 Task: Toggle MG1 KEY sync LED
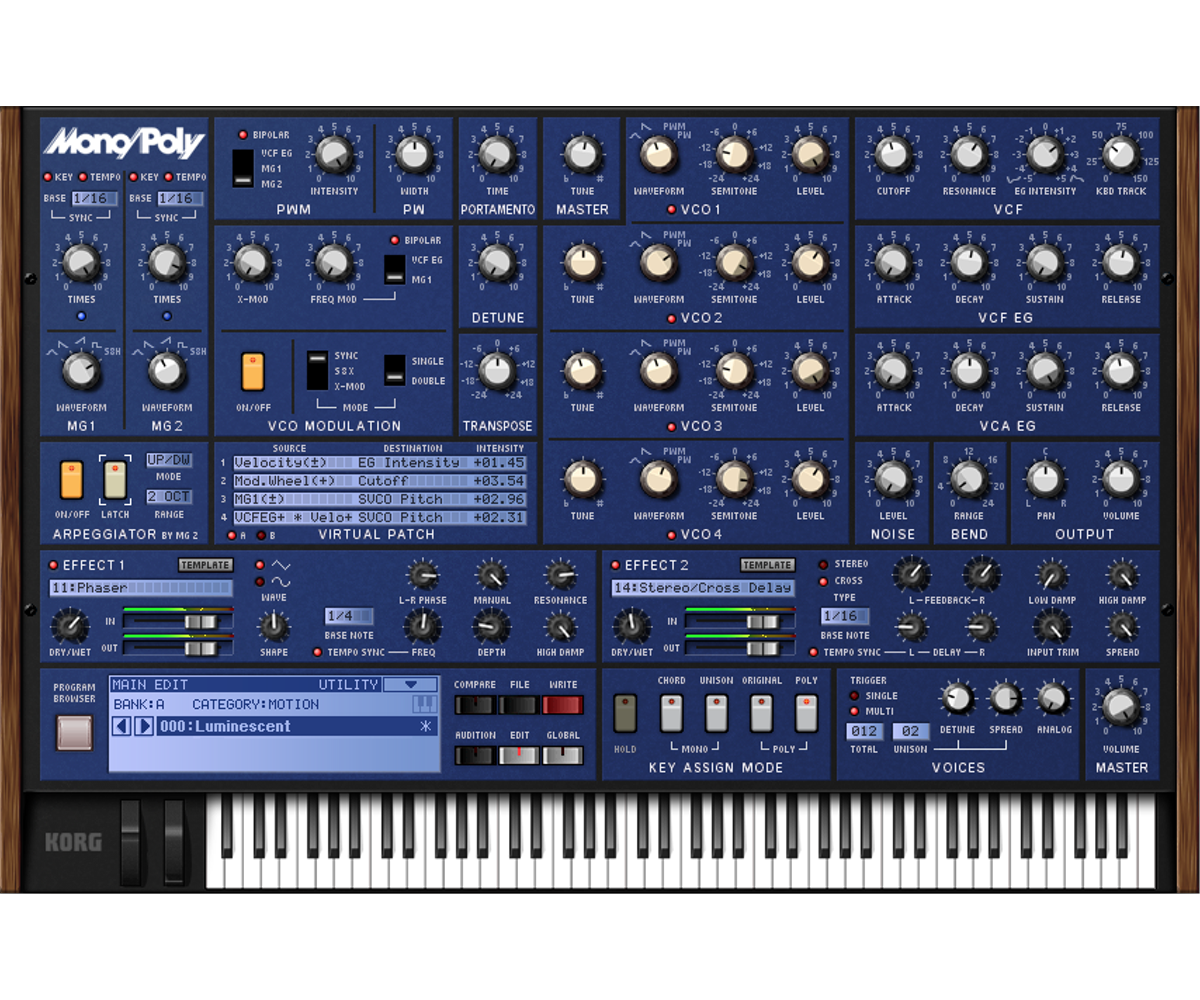[48, 177]
